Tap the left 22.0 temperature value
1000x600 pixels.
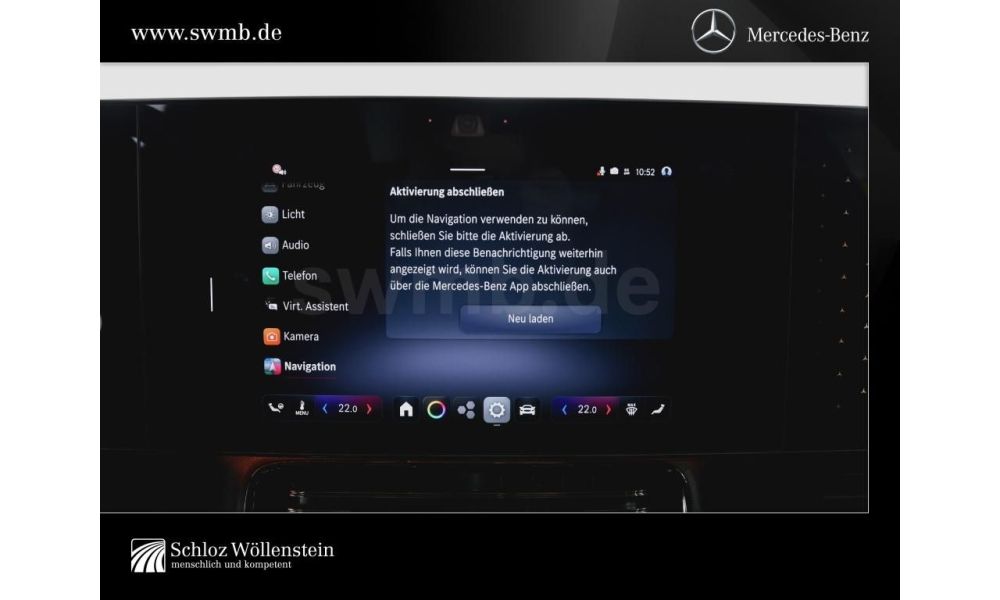[x=348, y=409]
